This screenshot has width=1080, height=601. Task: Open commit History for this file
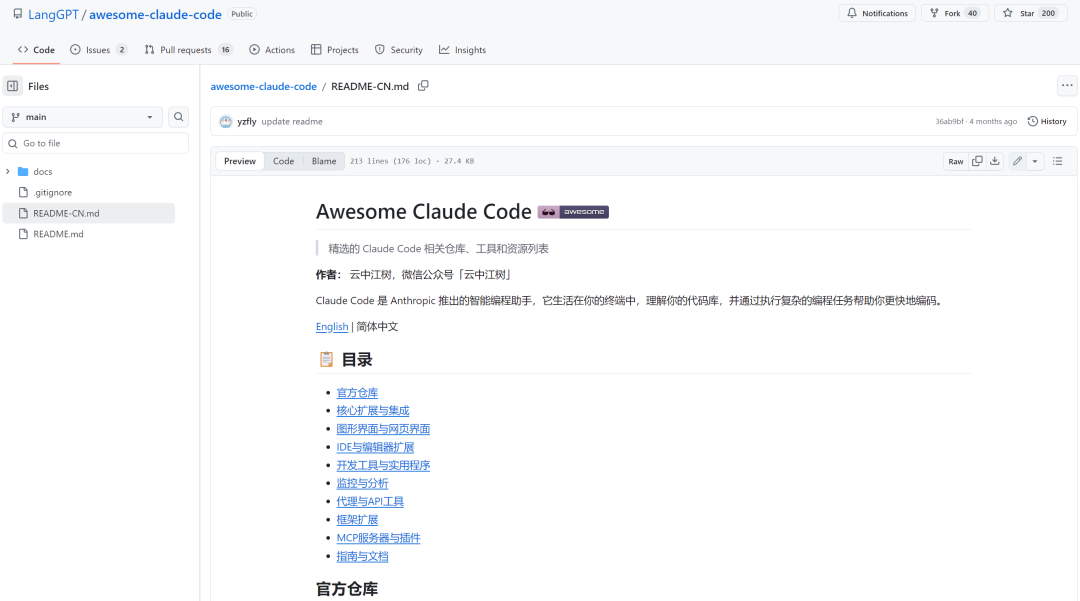point(1047,121)
